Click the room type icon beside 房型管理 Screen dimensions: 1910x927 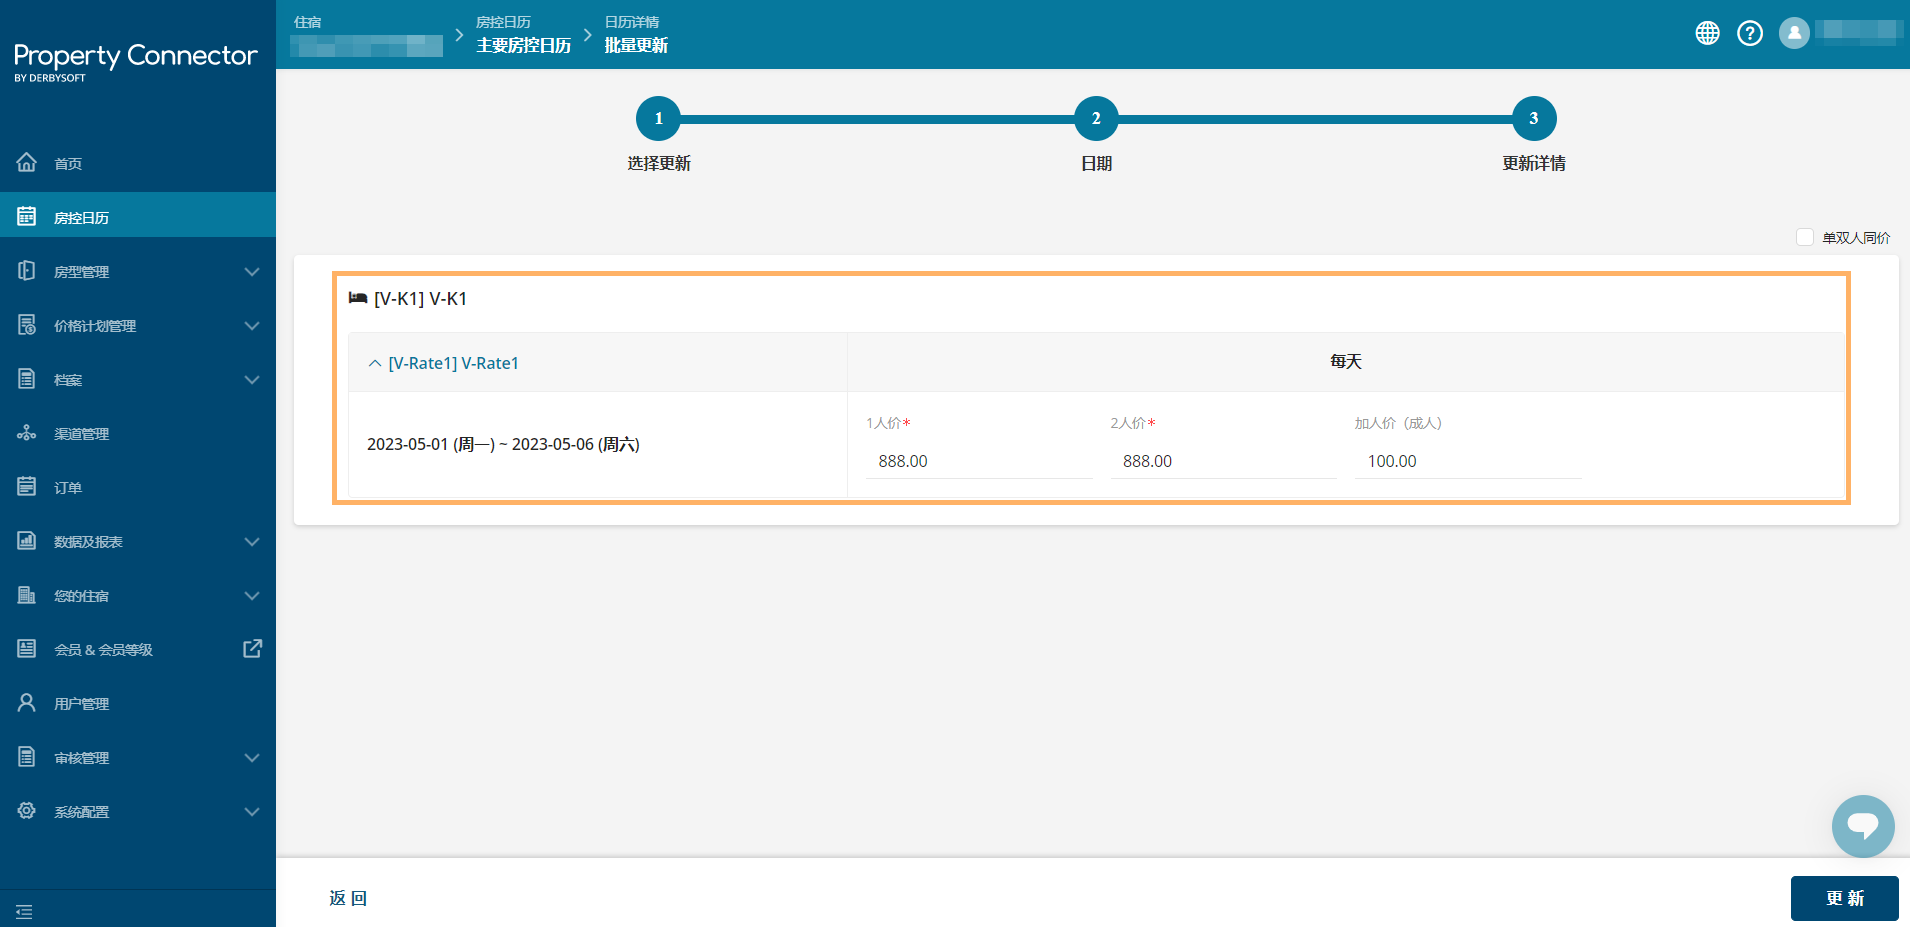point(27,270)
